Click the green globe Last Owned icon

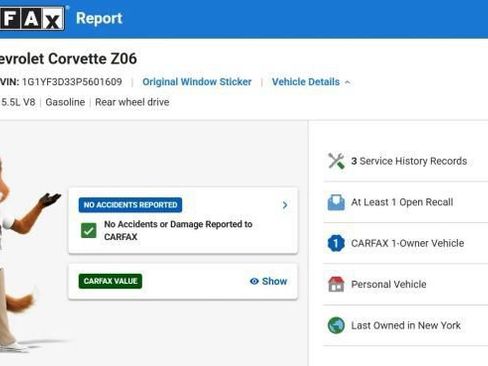pyautogui.click(x=336, y=325)
